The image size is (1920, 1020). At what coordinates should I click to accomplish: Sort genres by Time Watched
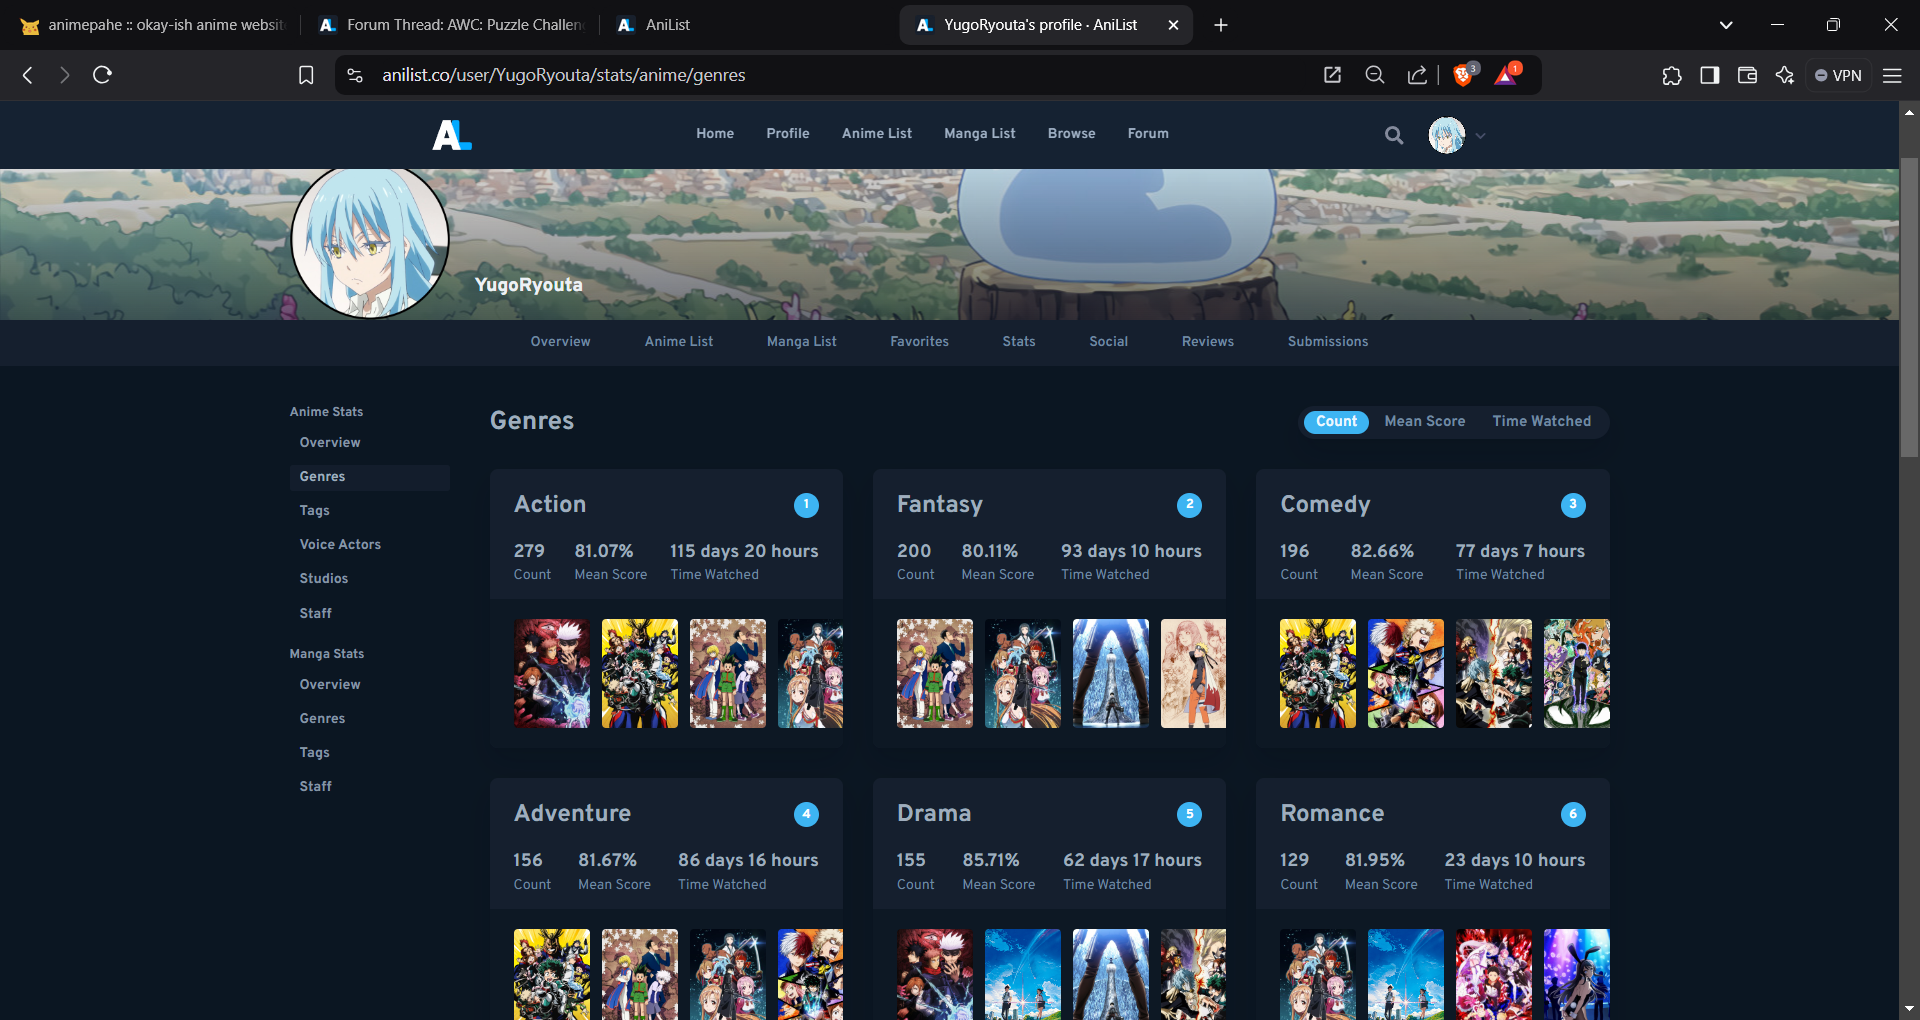tap(1541, 422)
